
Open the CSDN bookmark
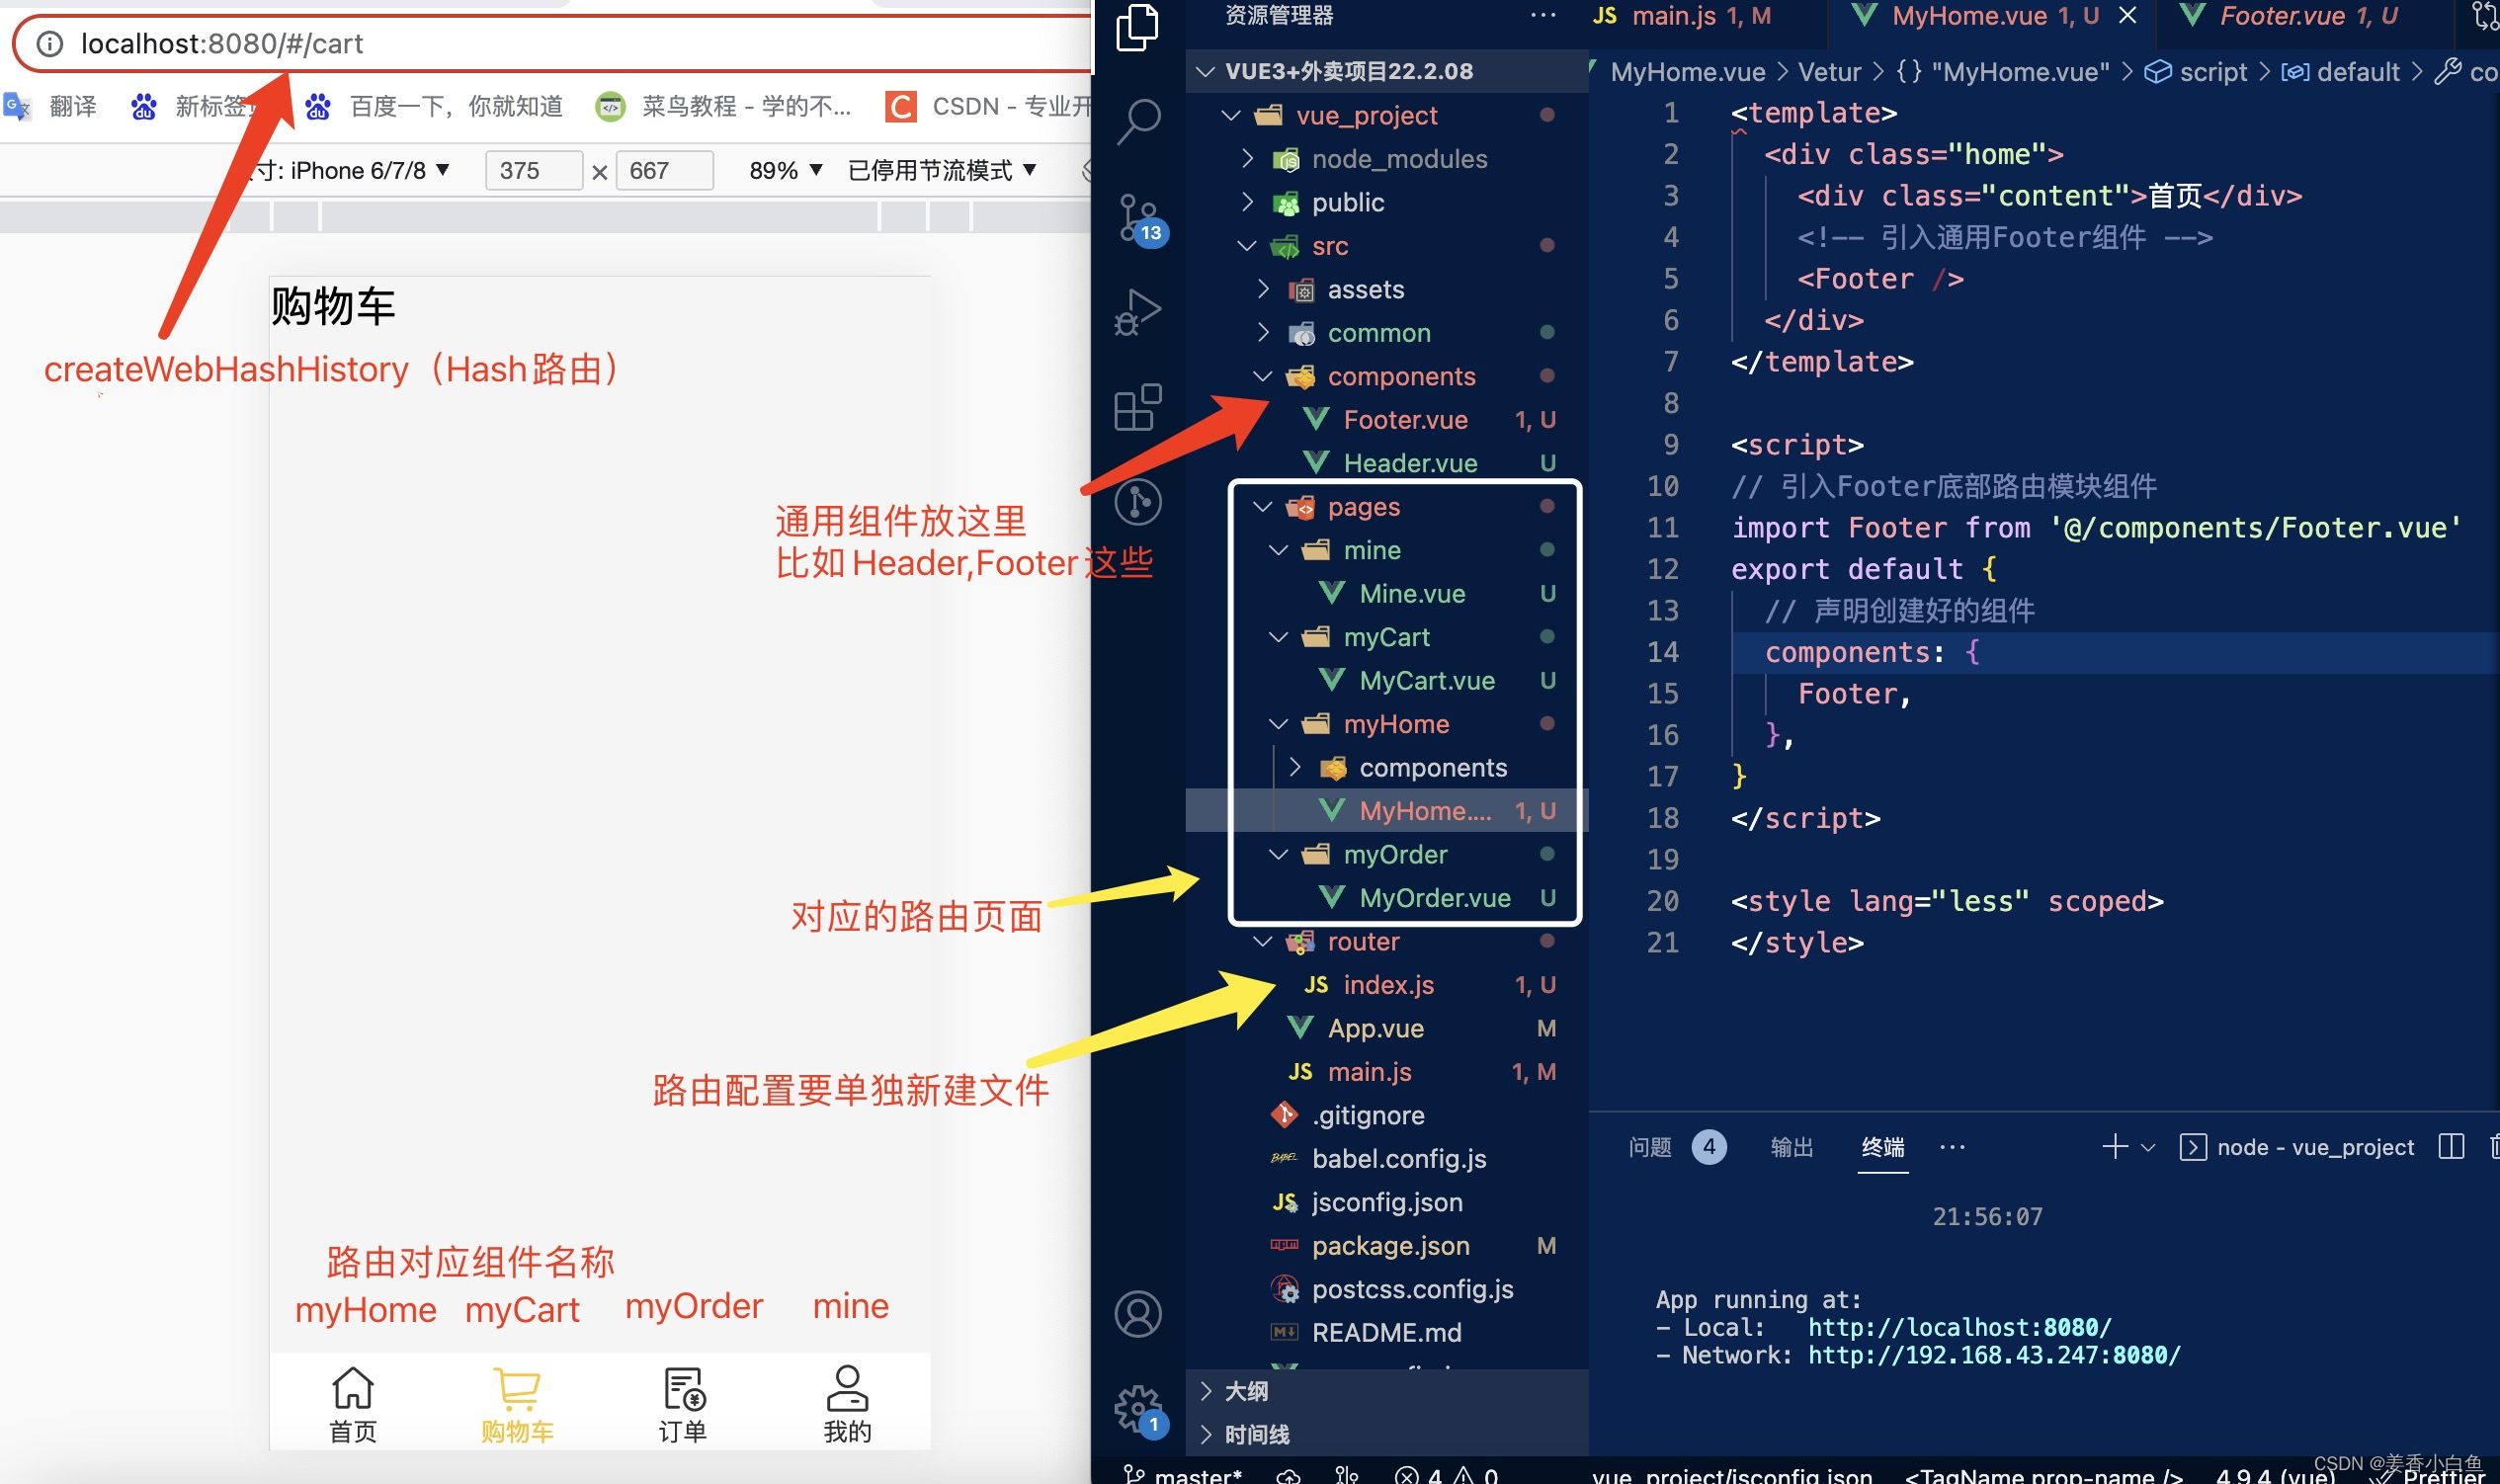pyautogui.click(x=988, y=106)
